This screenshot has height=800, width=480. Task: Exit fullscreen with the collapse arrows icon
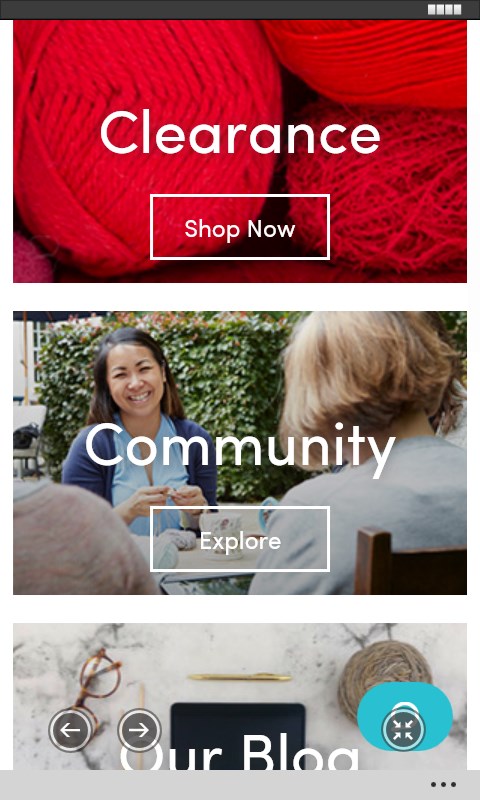click(403, 730)
